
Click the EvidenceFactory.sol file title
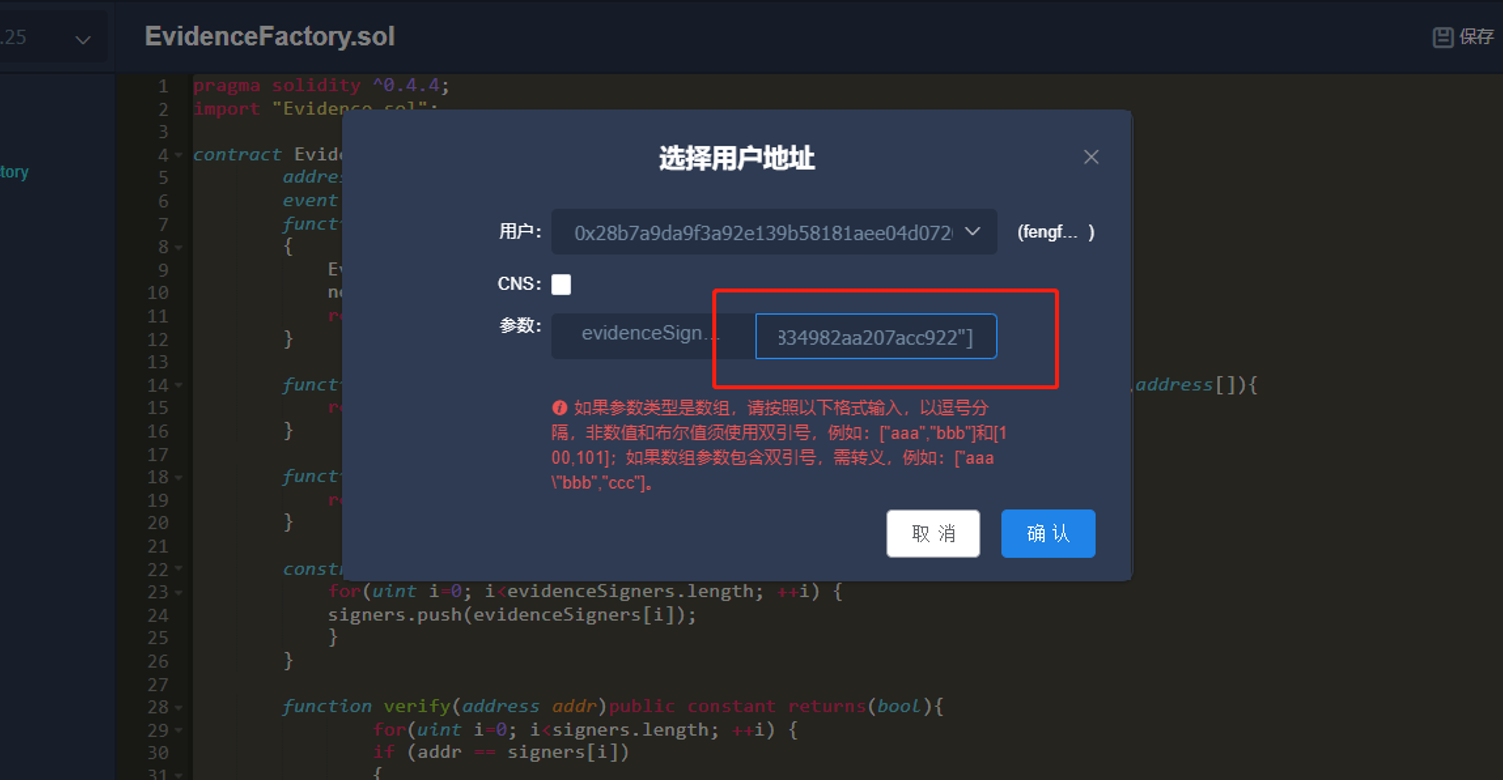[270, 37]
